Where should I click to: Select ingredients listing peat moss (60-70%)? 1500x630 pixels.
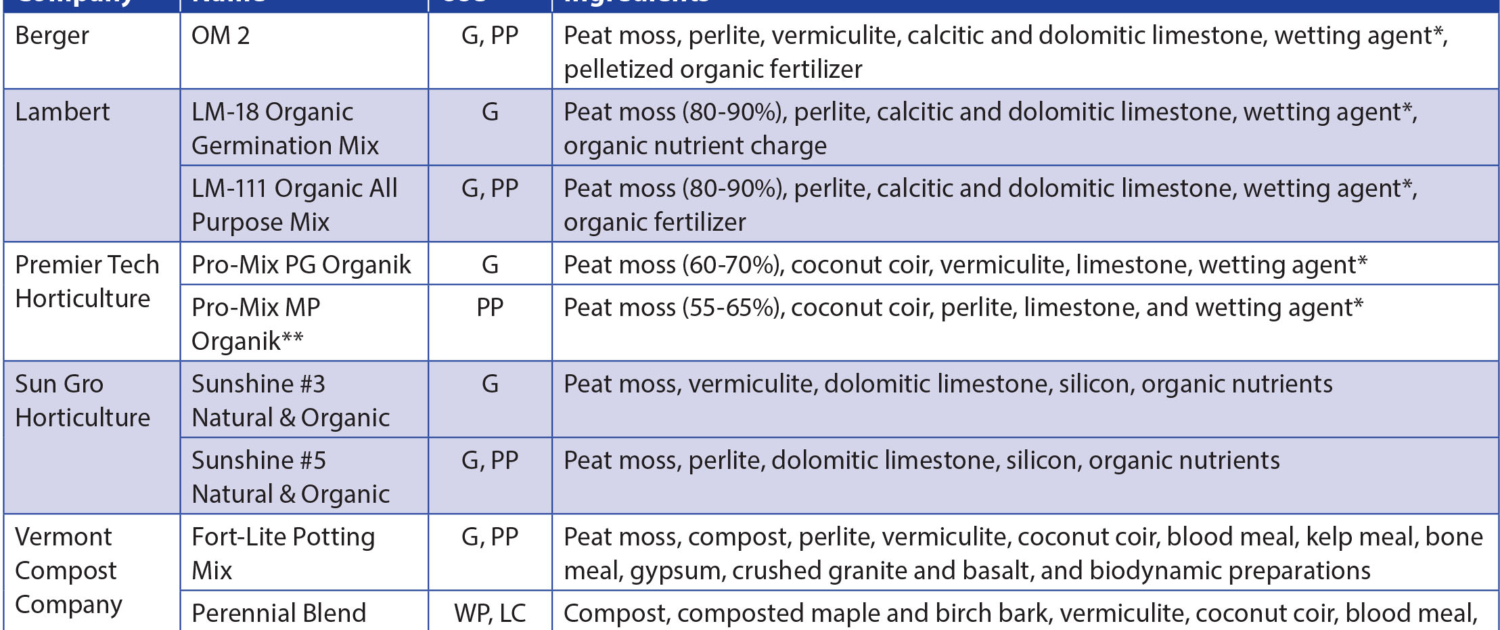[x=963, y=265]
